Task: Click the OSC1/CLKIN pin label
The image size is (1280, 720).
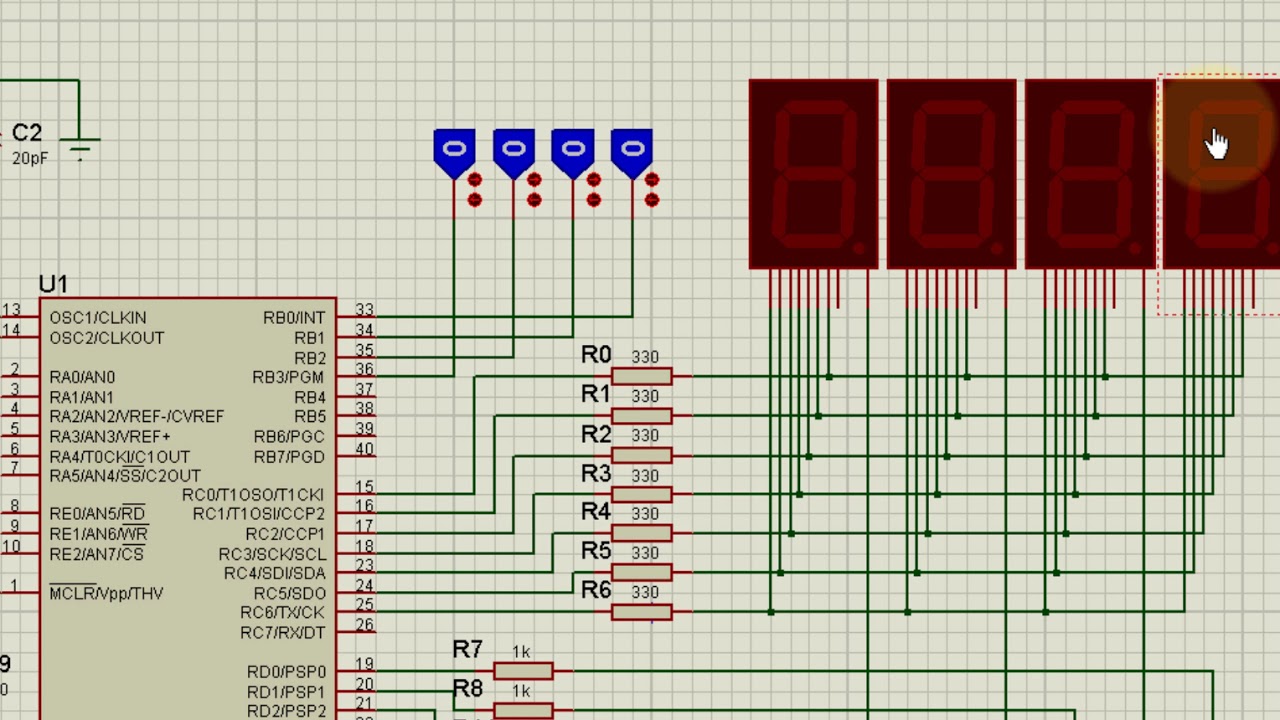Action: (98, 318)
